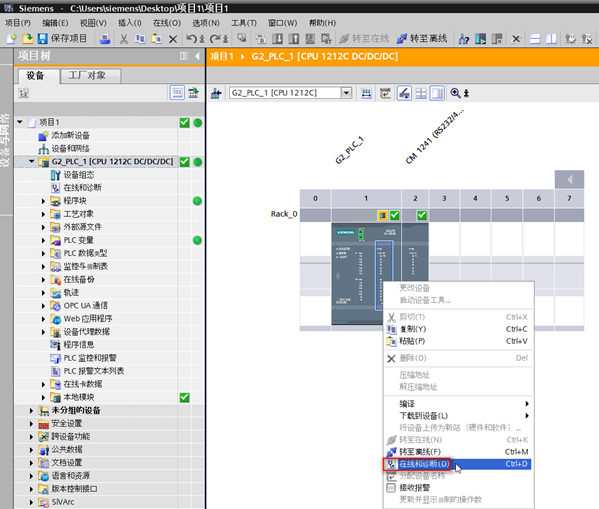Click rack collapse arrow above slot 7
The width and height of the screenshot is (599, 509).
point(569,180)
